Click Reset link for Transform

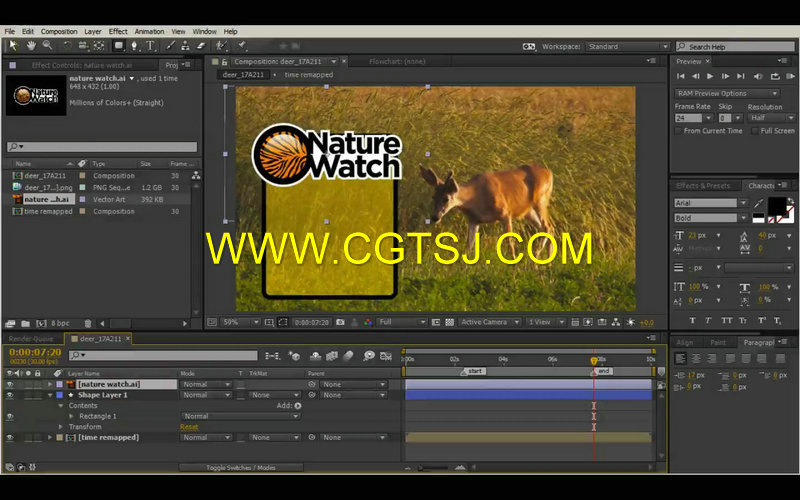pos(189,427)
